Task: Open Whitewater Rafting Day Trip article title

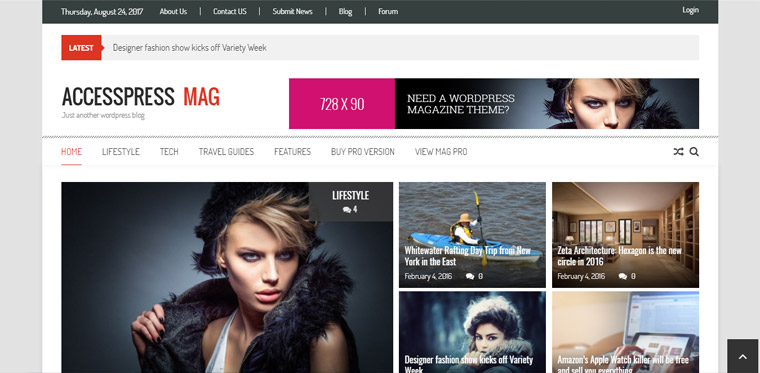Action: 467,256
